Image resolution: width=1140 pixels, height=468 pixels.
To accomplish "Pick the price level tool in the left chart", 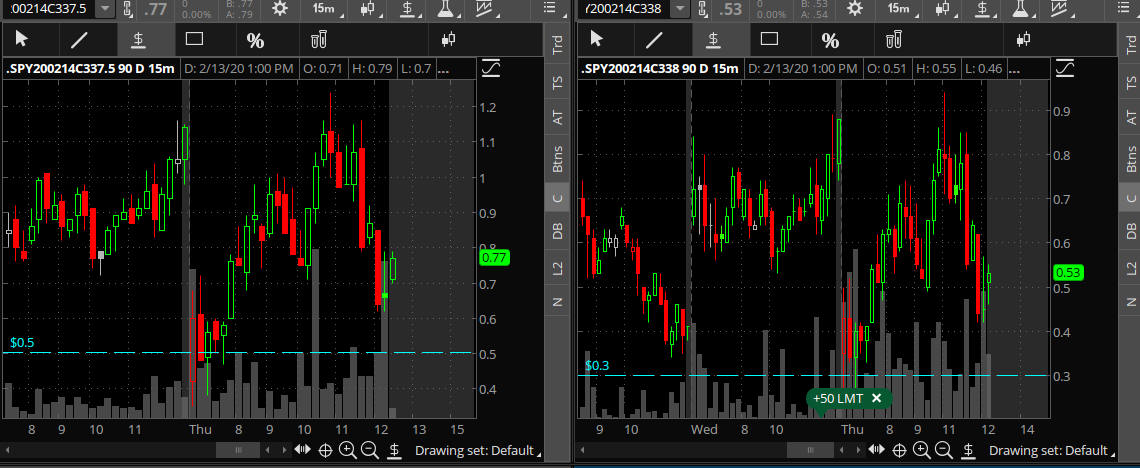I will coord(137,39).
